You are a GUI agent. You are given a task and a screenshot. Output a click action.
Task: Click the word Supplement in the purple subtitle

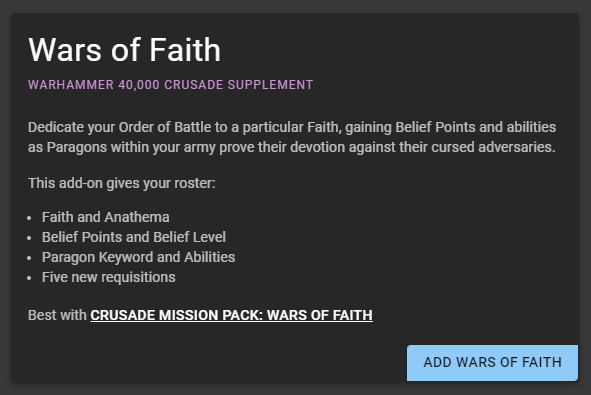(270, 85)
